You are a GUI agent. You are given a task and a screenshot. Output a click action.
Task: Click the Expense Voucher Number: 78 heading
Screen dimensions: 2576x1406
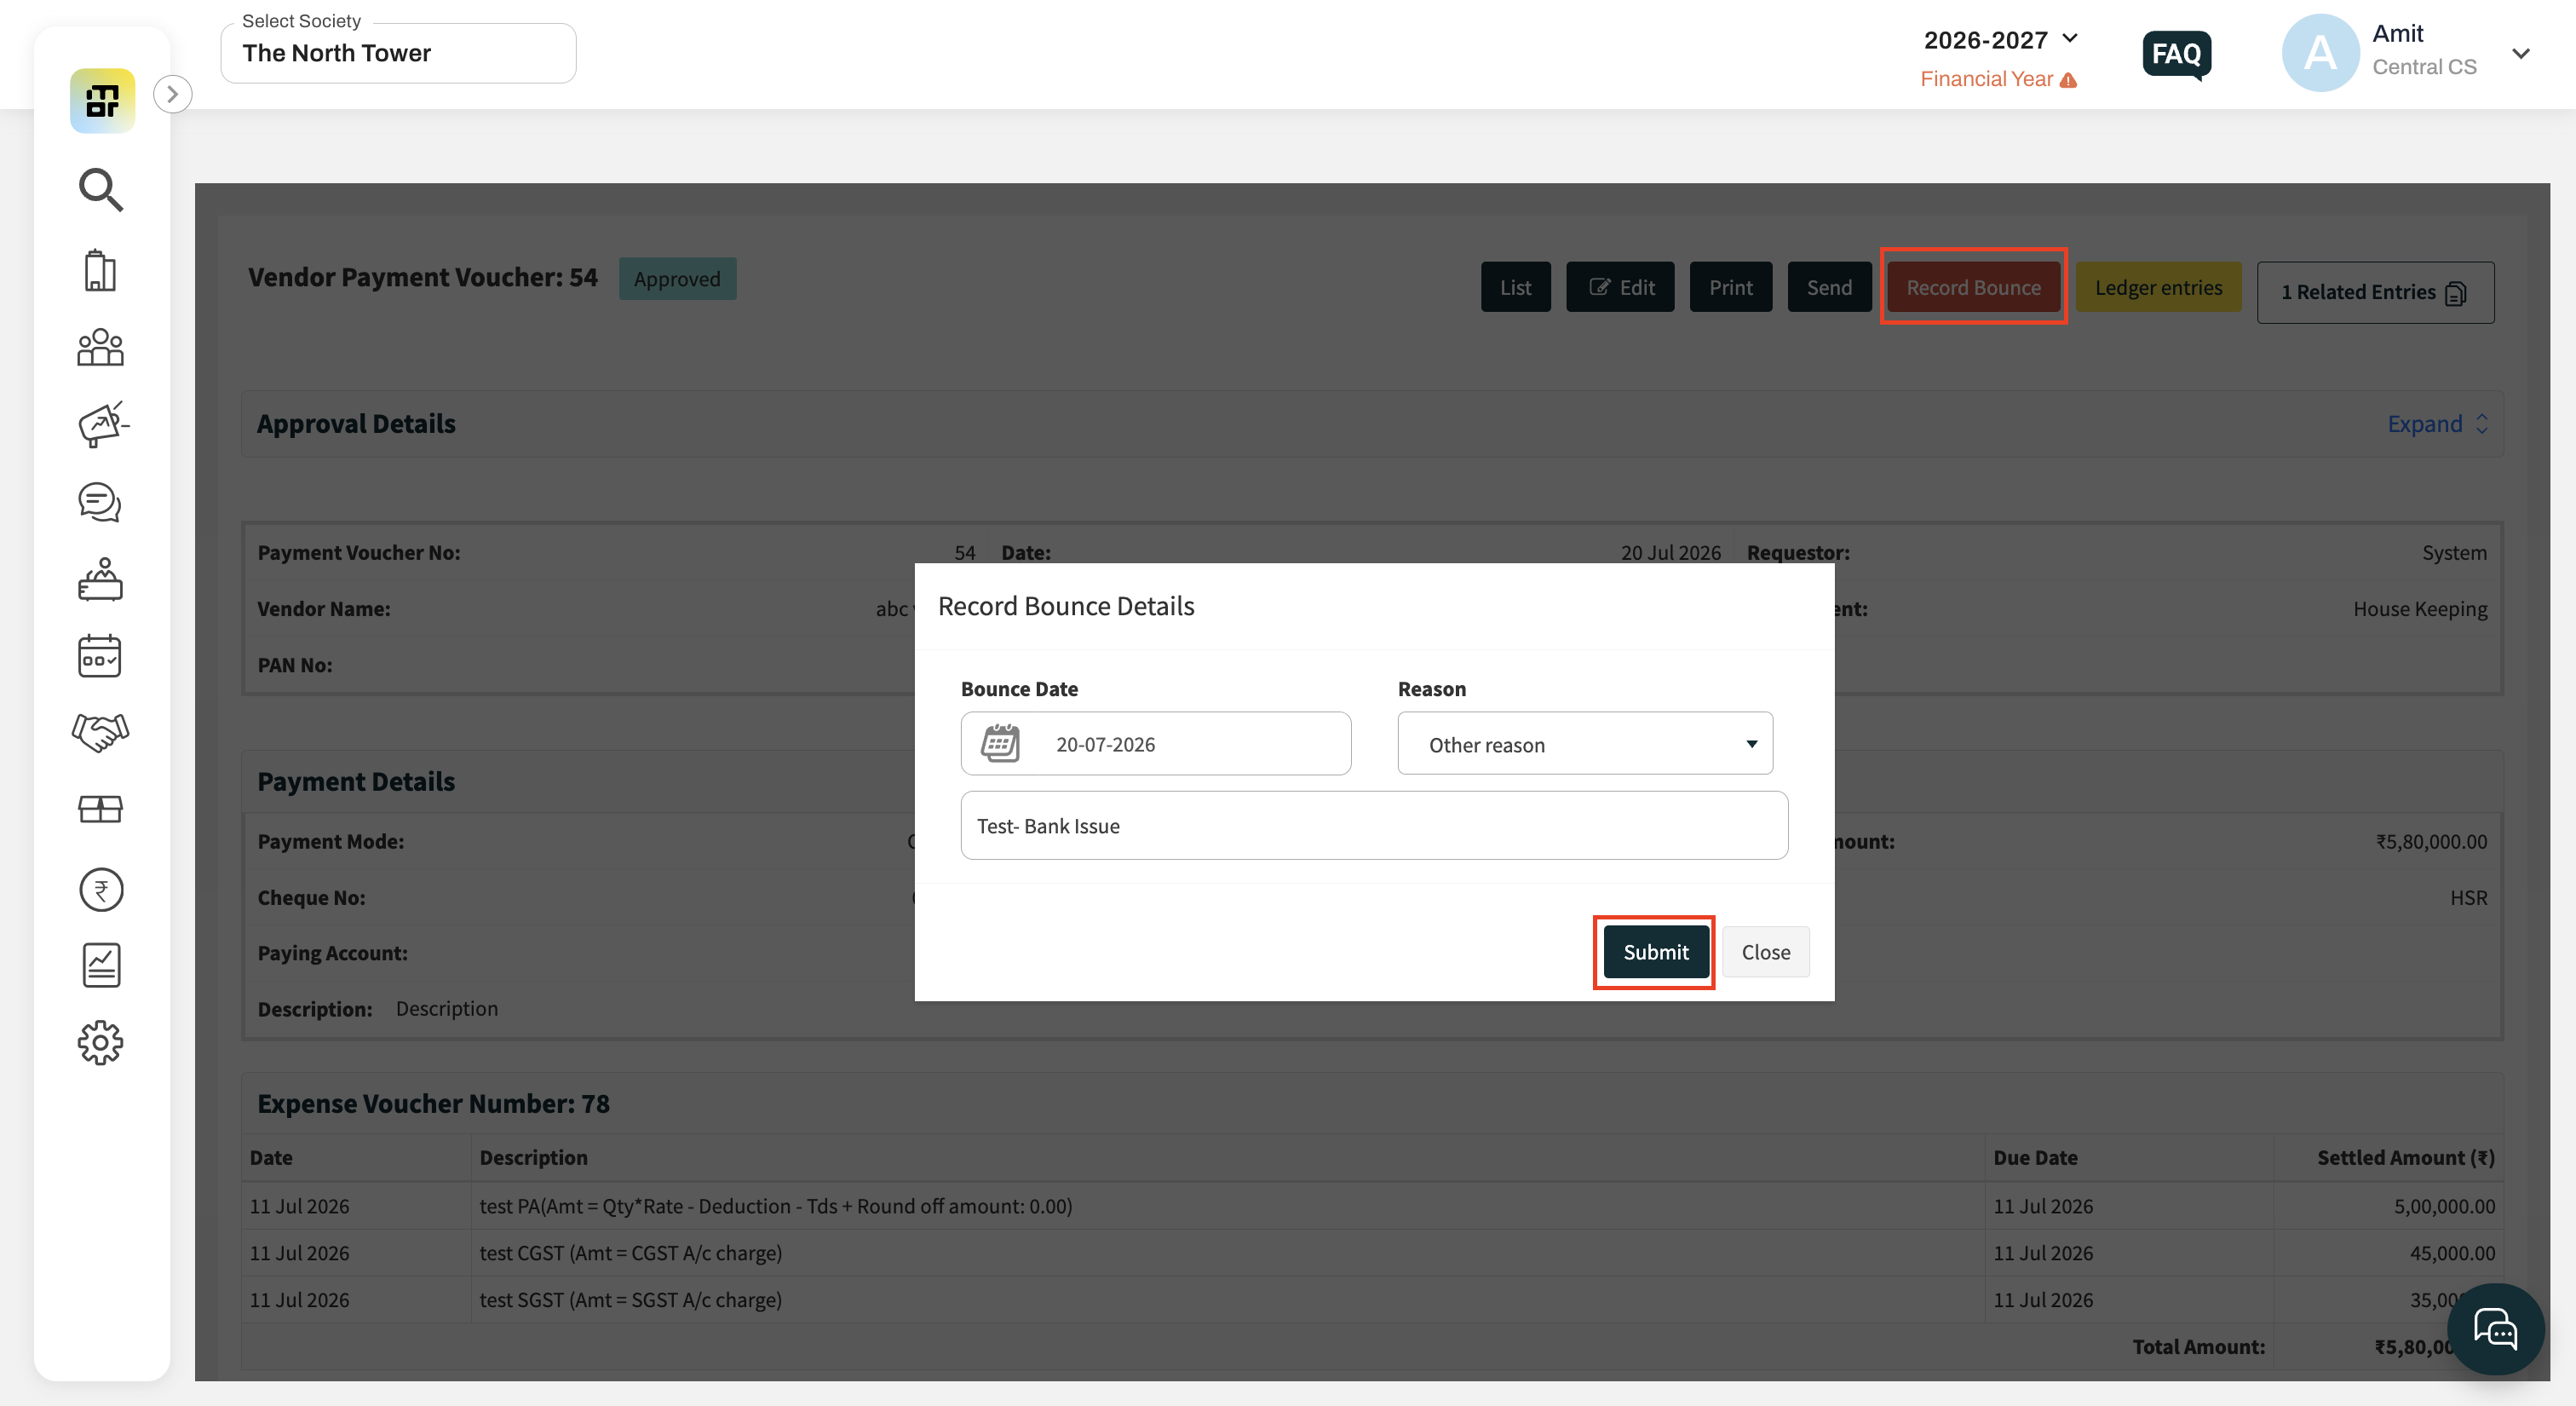[433, 1103]
